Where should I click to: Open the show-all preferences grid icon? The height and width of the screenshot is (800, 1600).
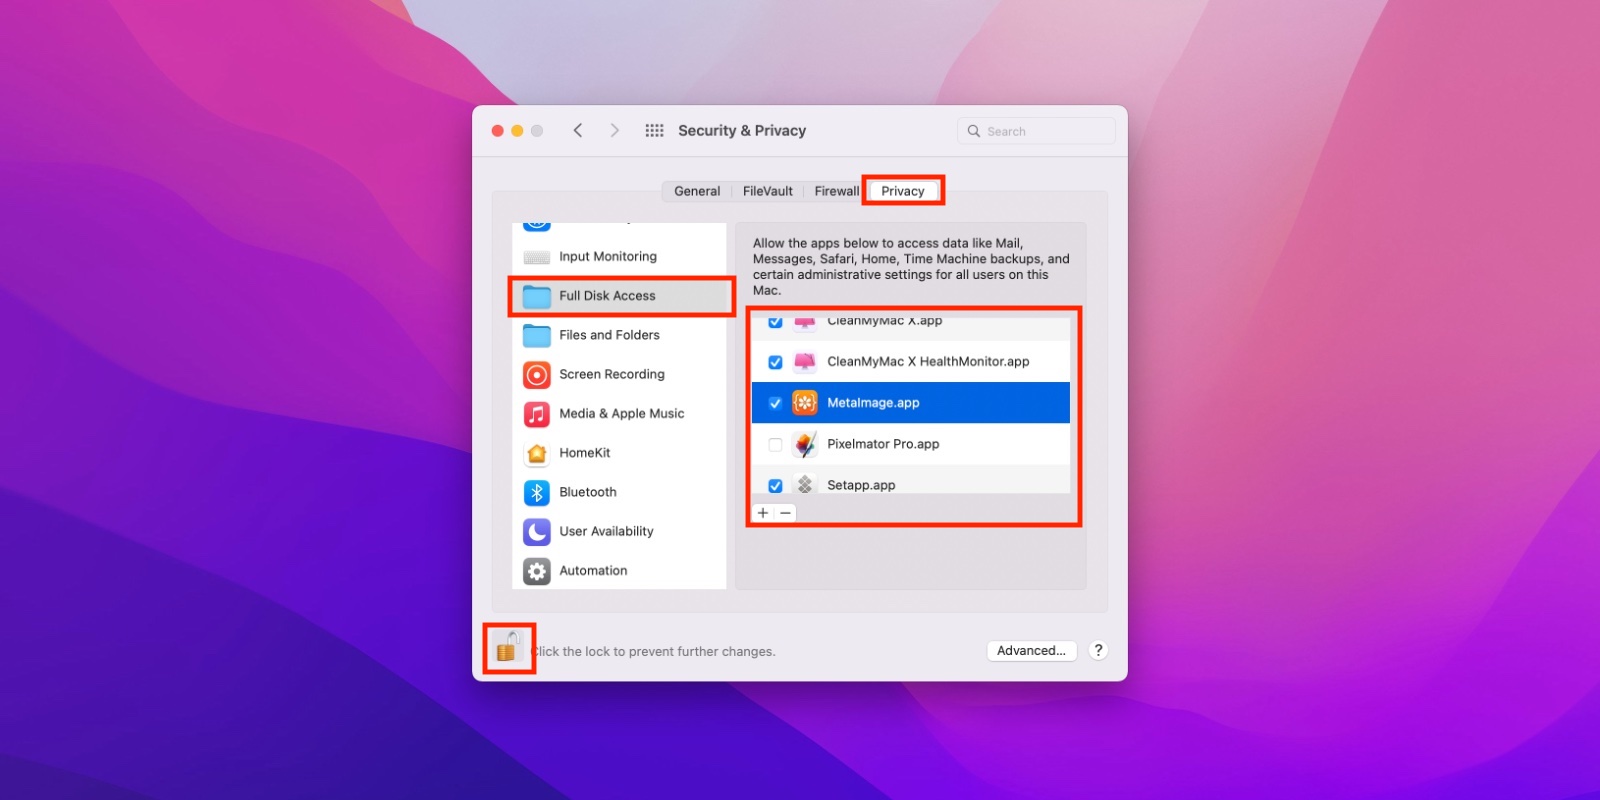pos(654,131)
